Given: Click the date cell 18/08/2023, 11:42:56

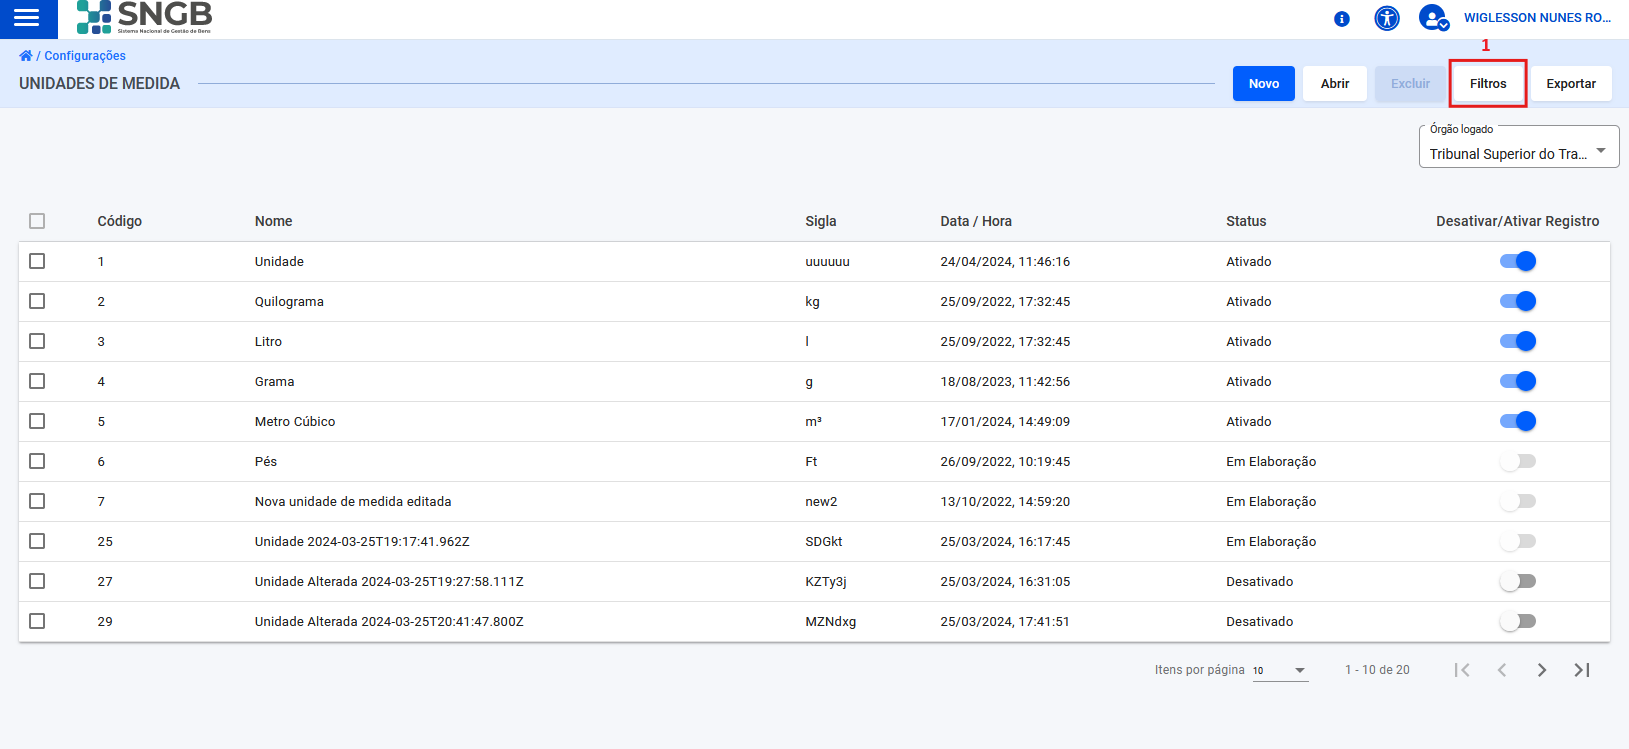Looking at the screenshot, I should [1005, 381].
